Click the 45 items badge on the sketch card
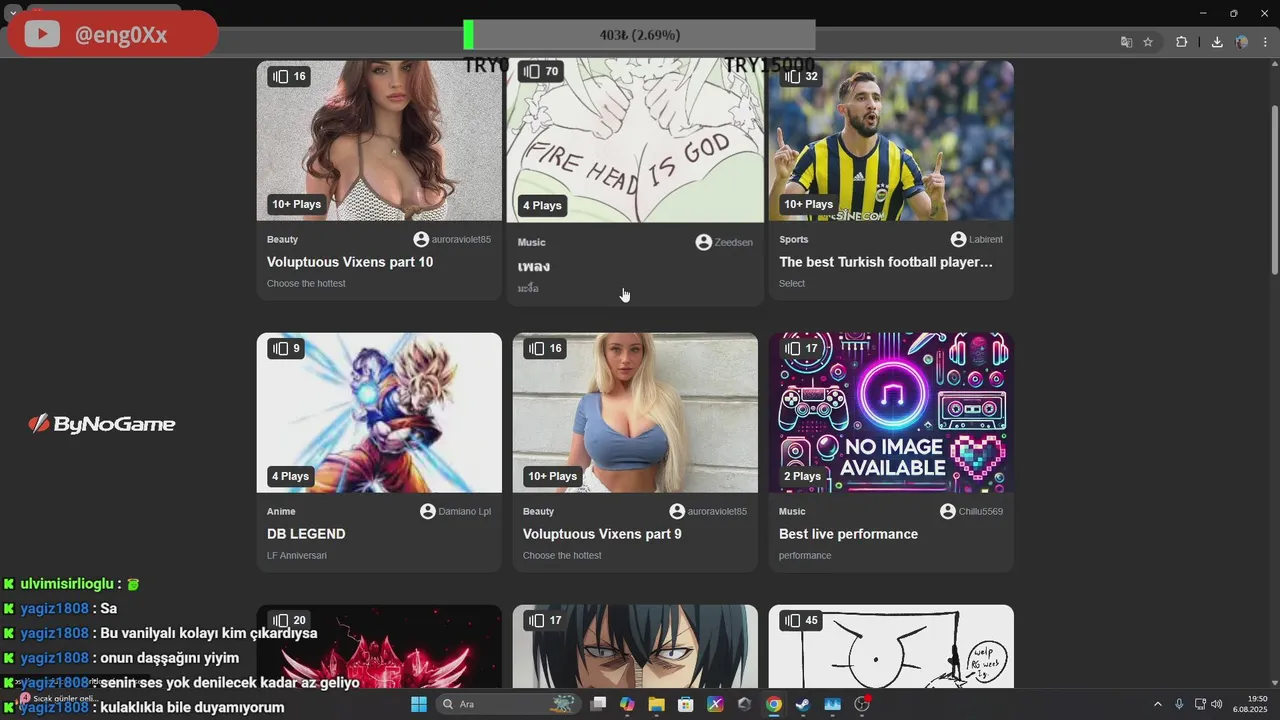This screenshot has width=1280, height=720. click(801, 620)
